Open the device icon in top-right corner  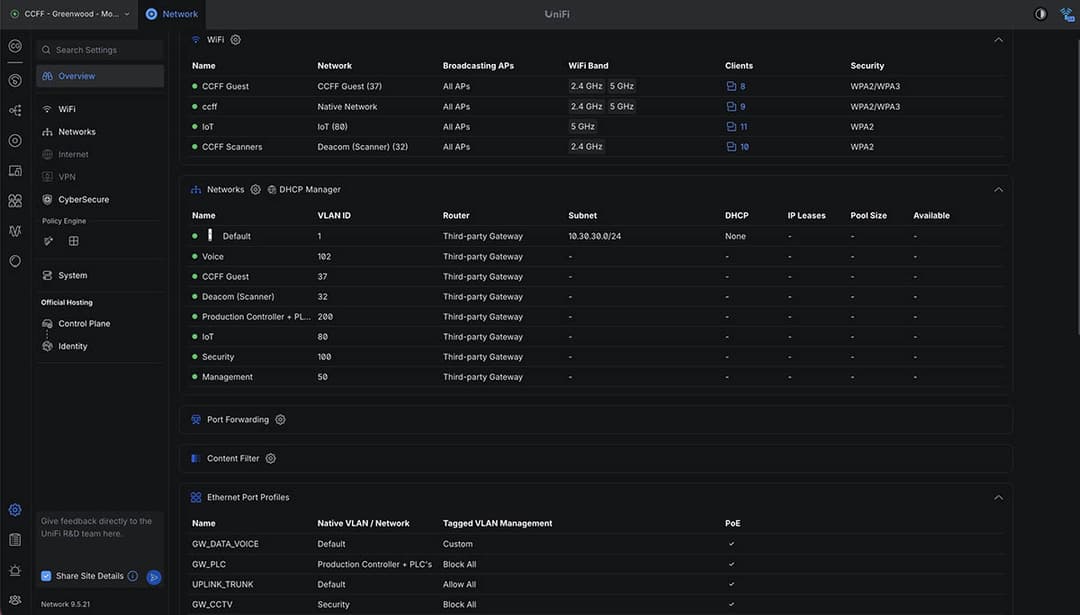pyautogui.click(x=1067, y=14)
